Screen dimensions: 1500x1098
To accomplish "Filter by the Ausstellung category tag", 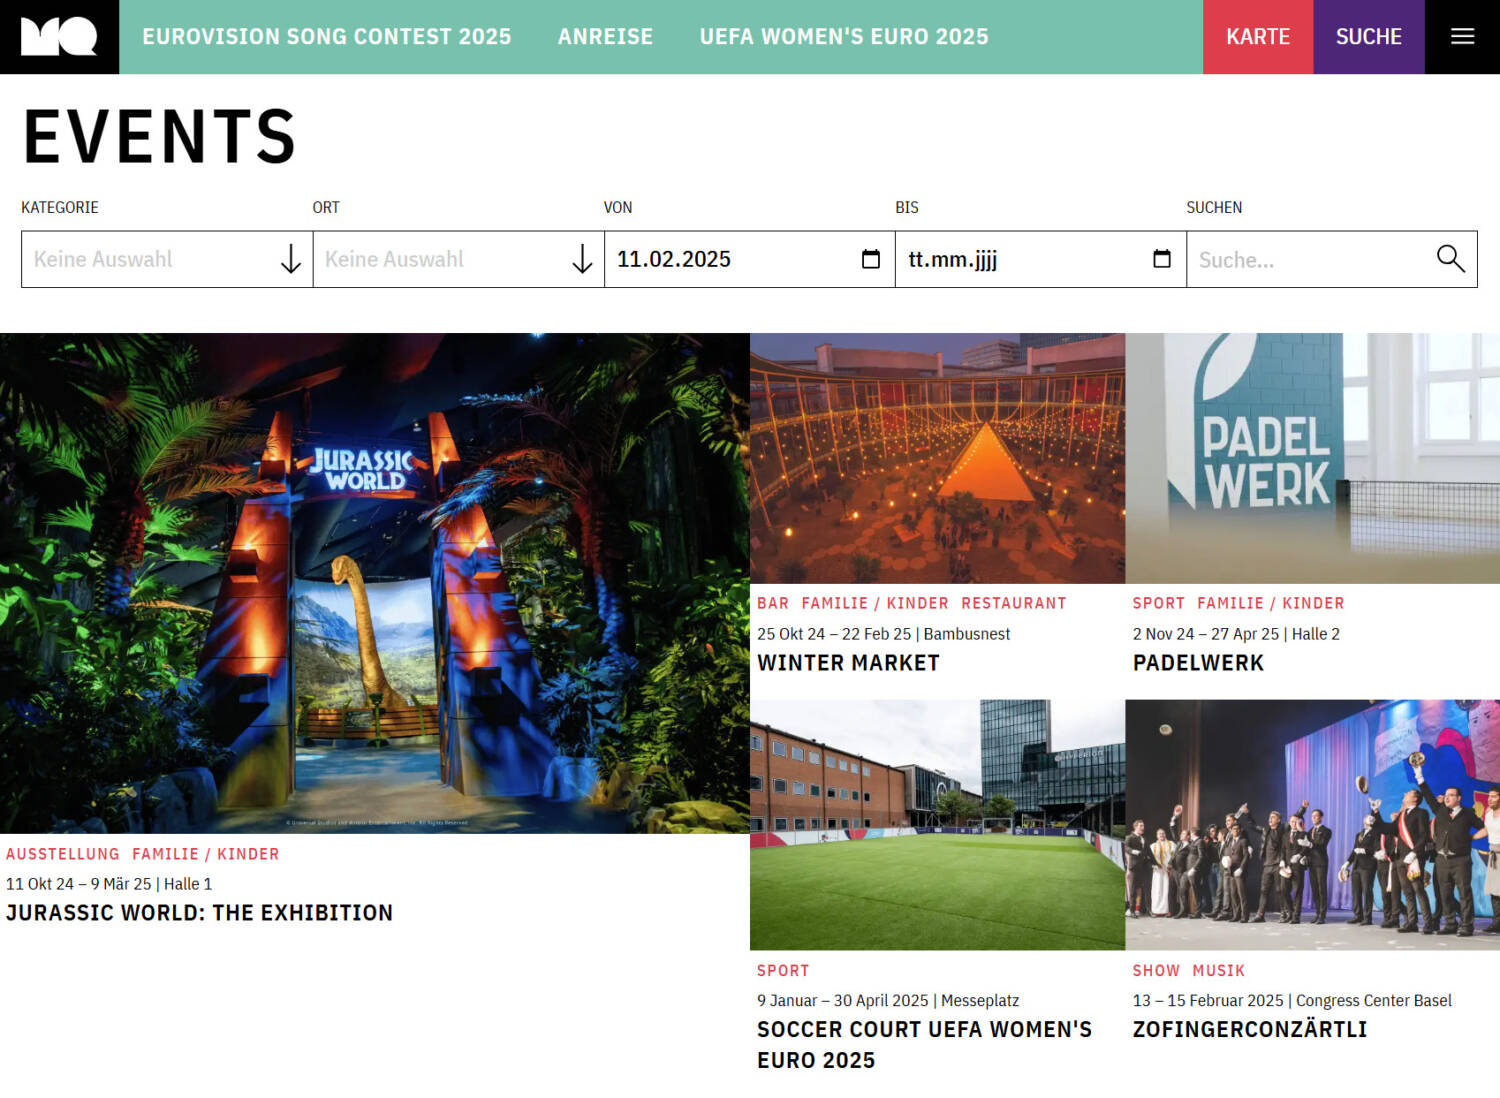I will 62,854.
